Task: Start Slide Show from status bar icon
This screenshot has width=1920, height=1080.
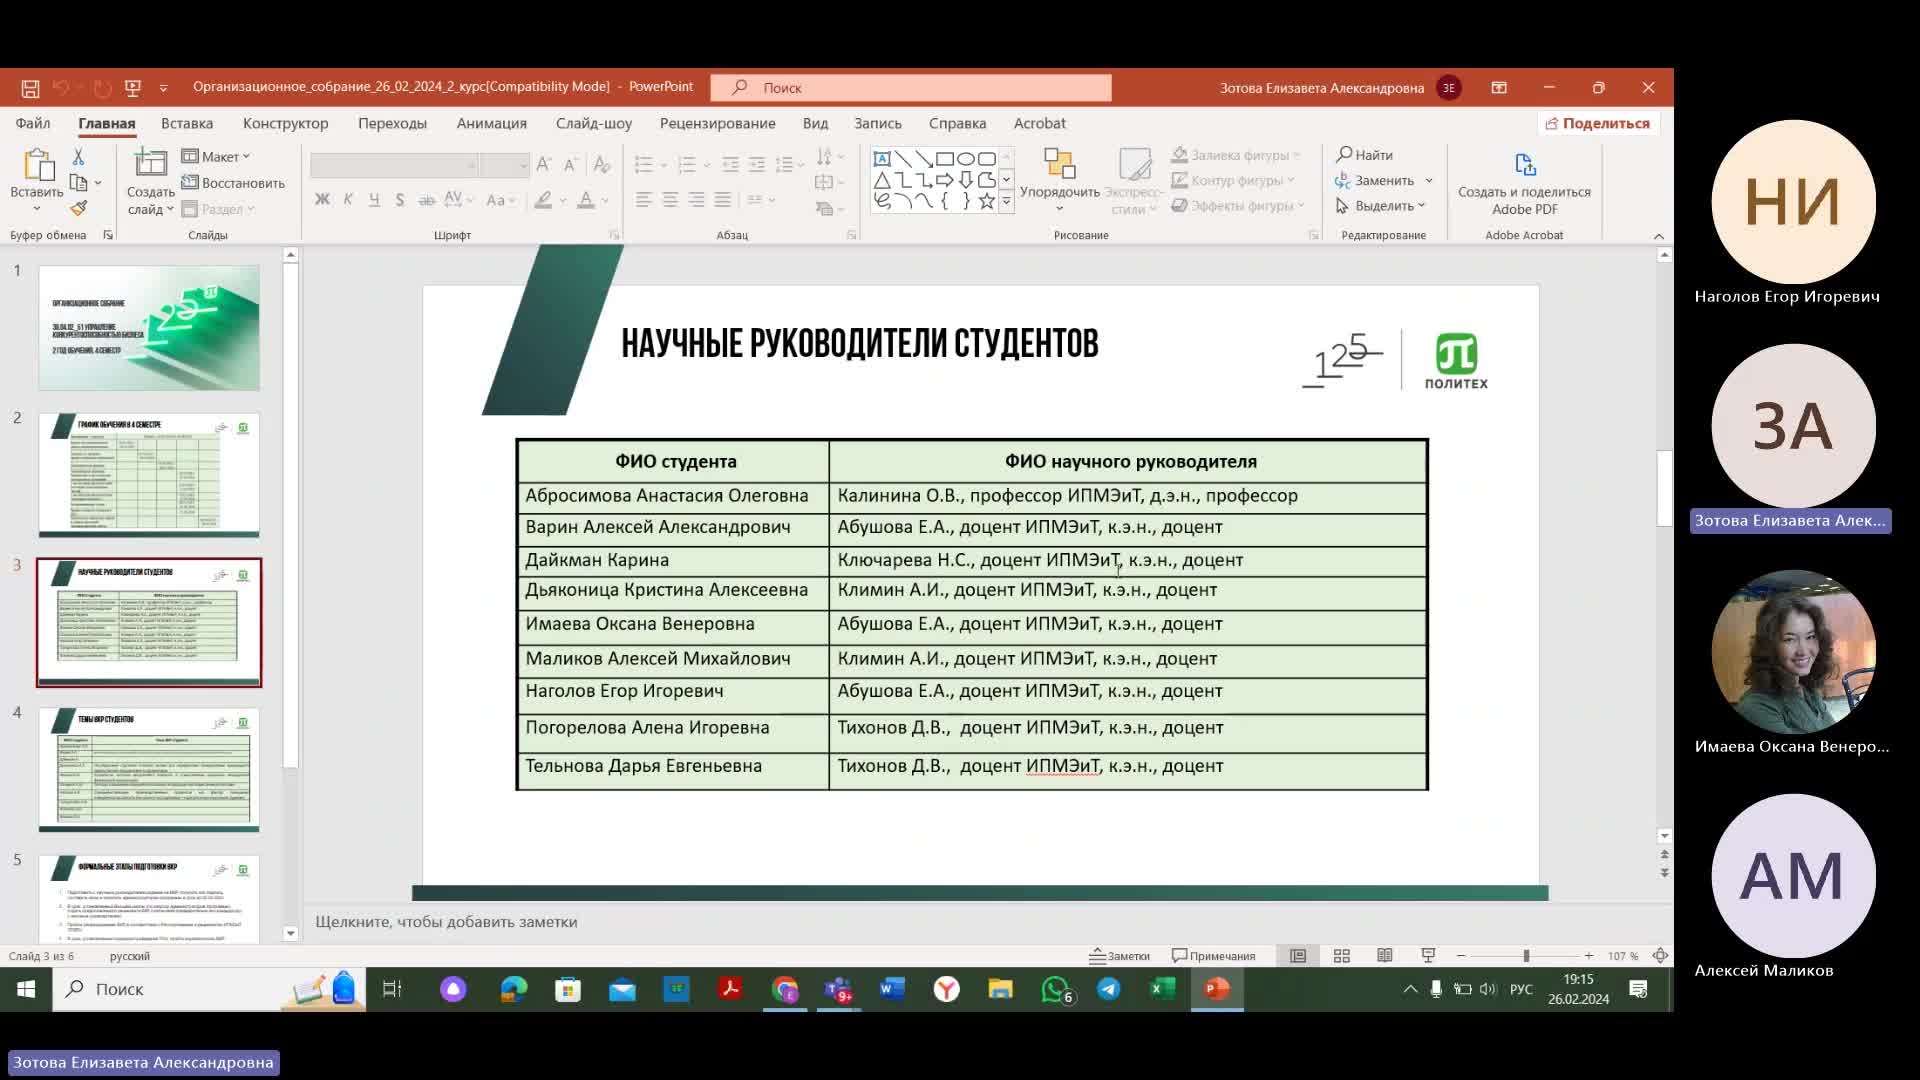Action: [1428, 956]
